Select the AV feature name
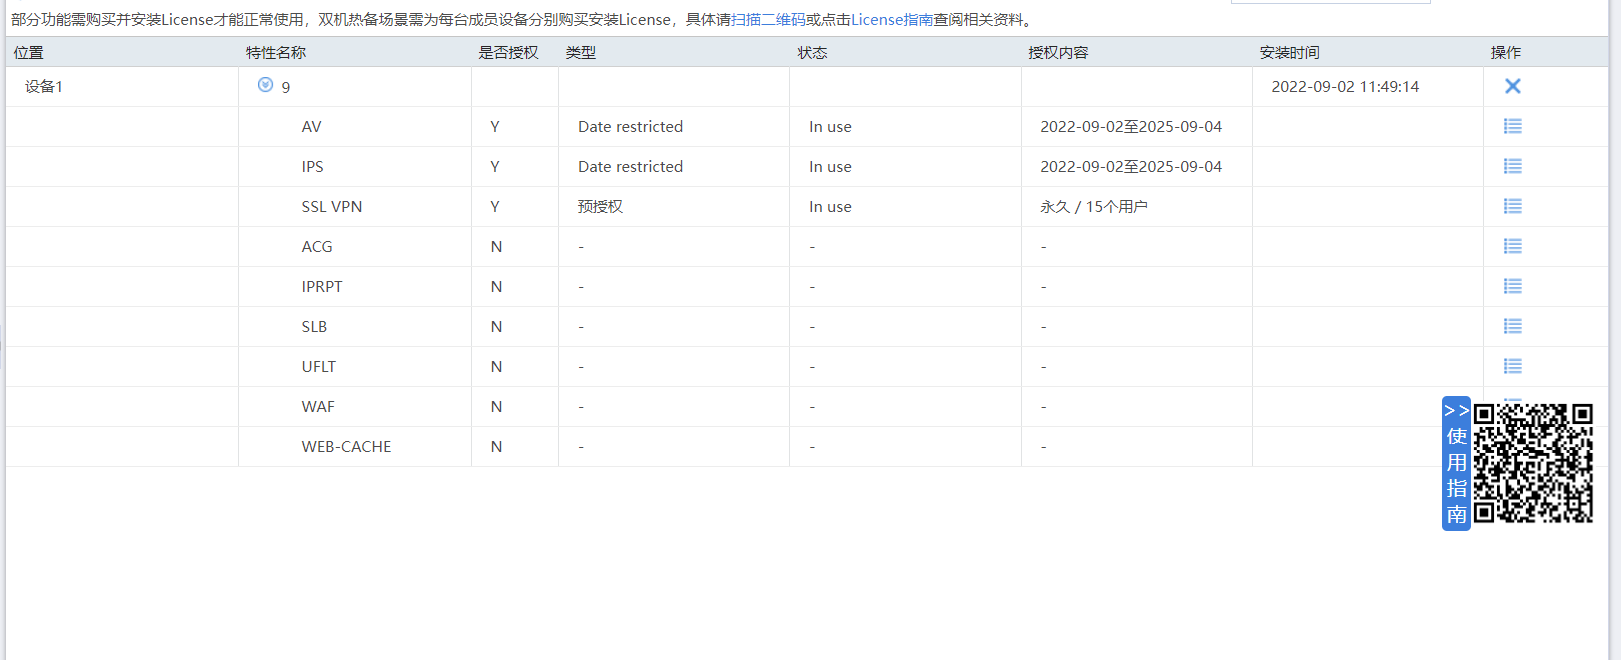Screen dimensions: 1621x660 [x=311, y=127]
